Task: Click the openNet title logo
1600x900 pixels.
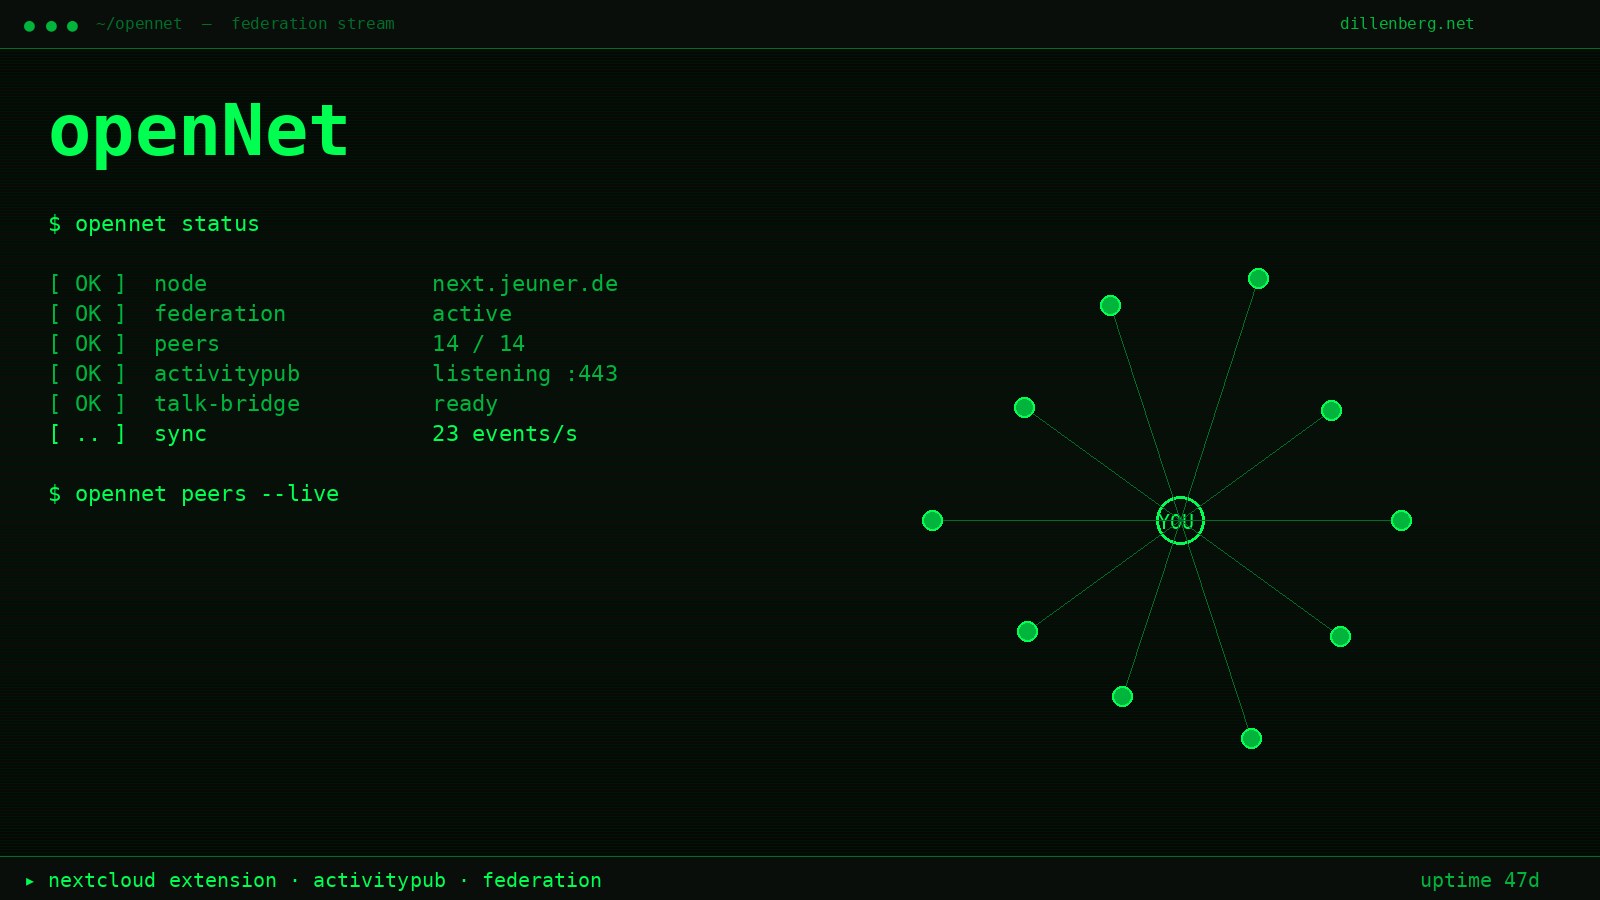Action: tap(198, 131)
